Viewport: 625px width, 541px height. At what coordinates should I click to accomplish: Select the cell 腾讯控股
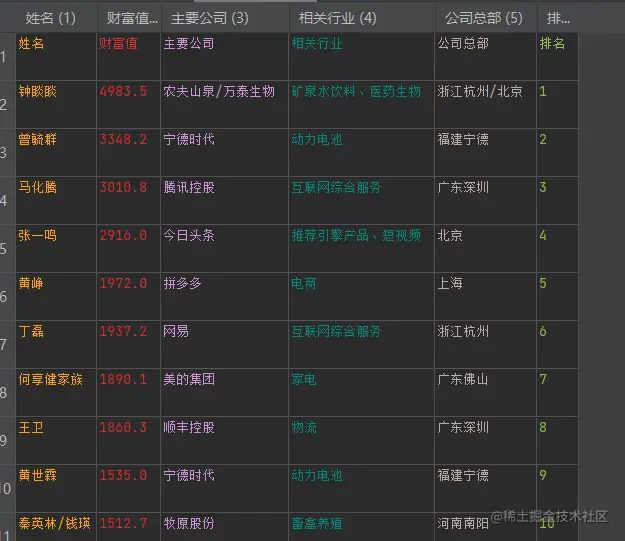point(224,201)
